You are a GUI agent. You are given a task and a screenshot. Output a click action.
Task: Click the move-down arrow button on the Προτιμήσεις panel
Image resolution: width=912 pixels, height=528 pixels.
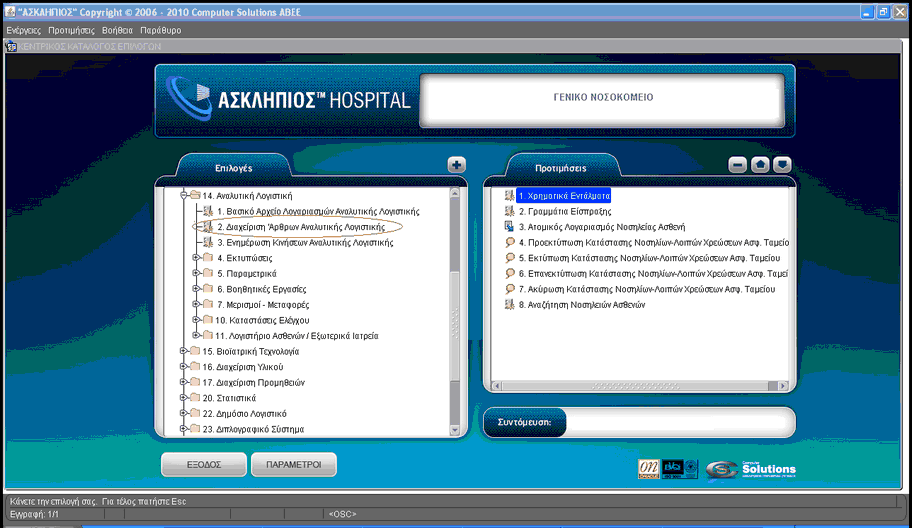point(782,165)
